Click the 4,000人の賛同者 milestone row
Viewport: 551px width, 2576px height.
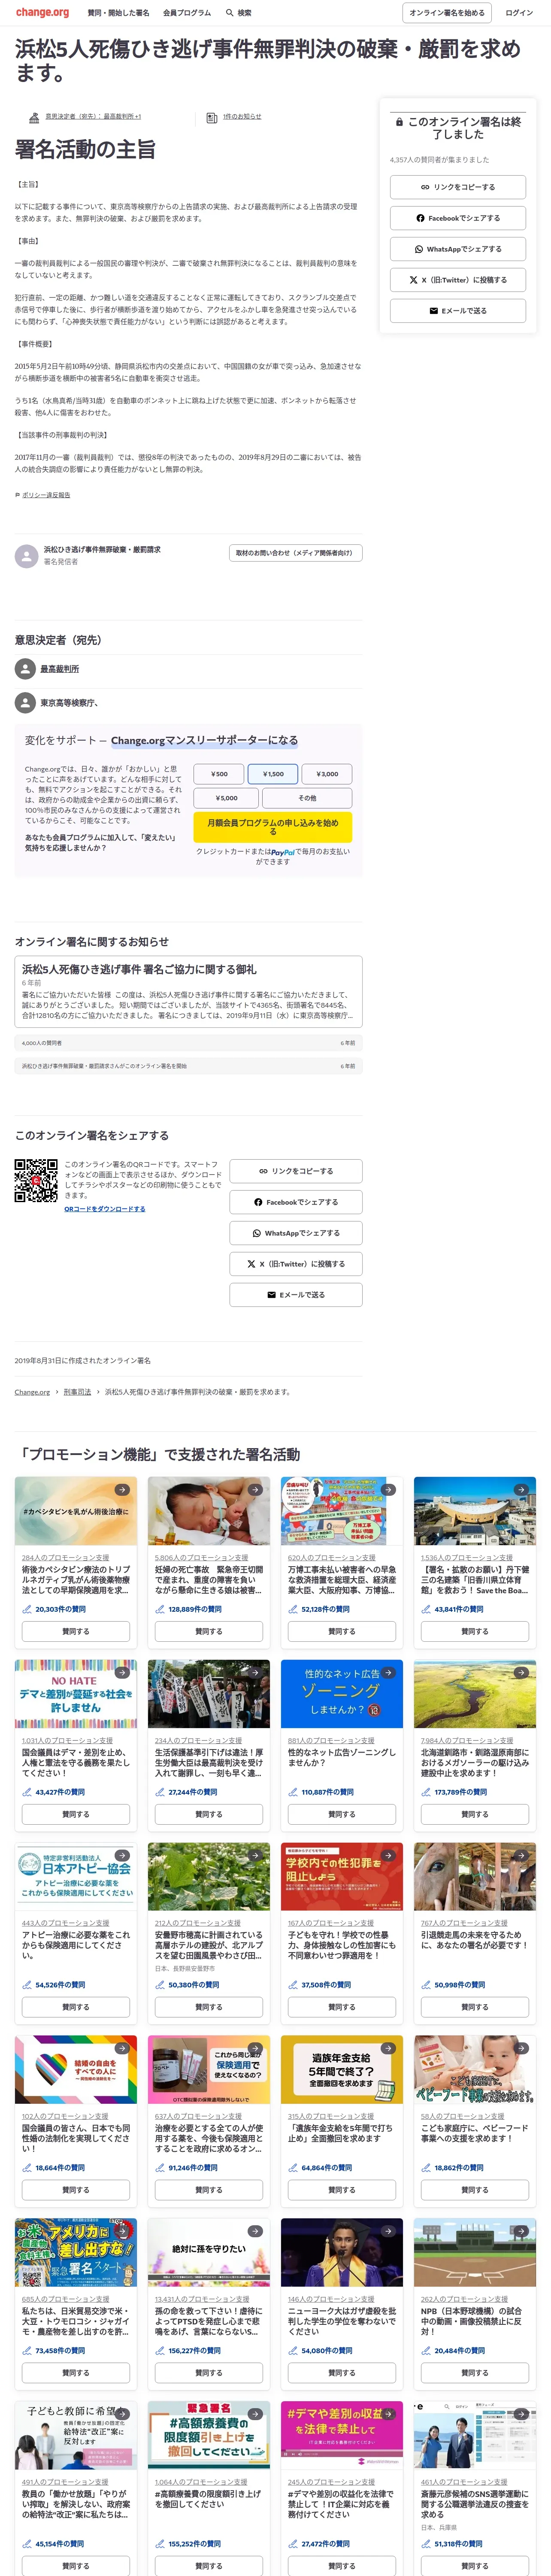188,1043
